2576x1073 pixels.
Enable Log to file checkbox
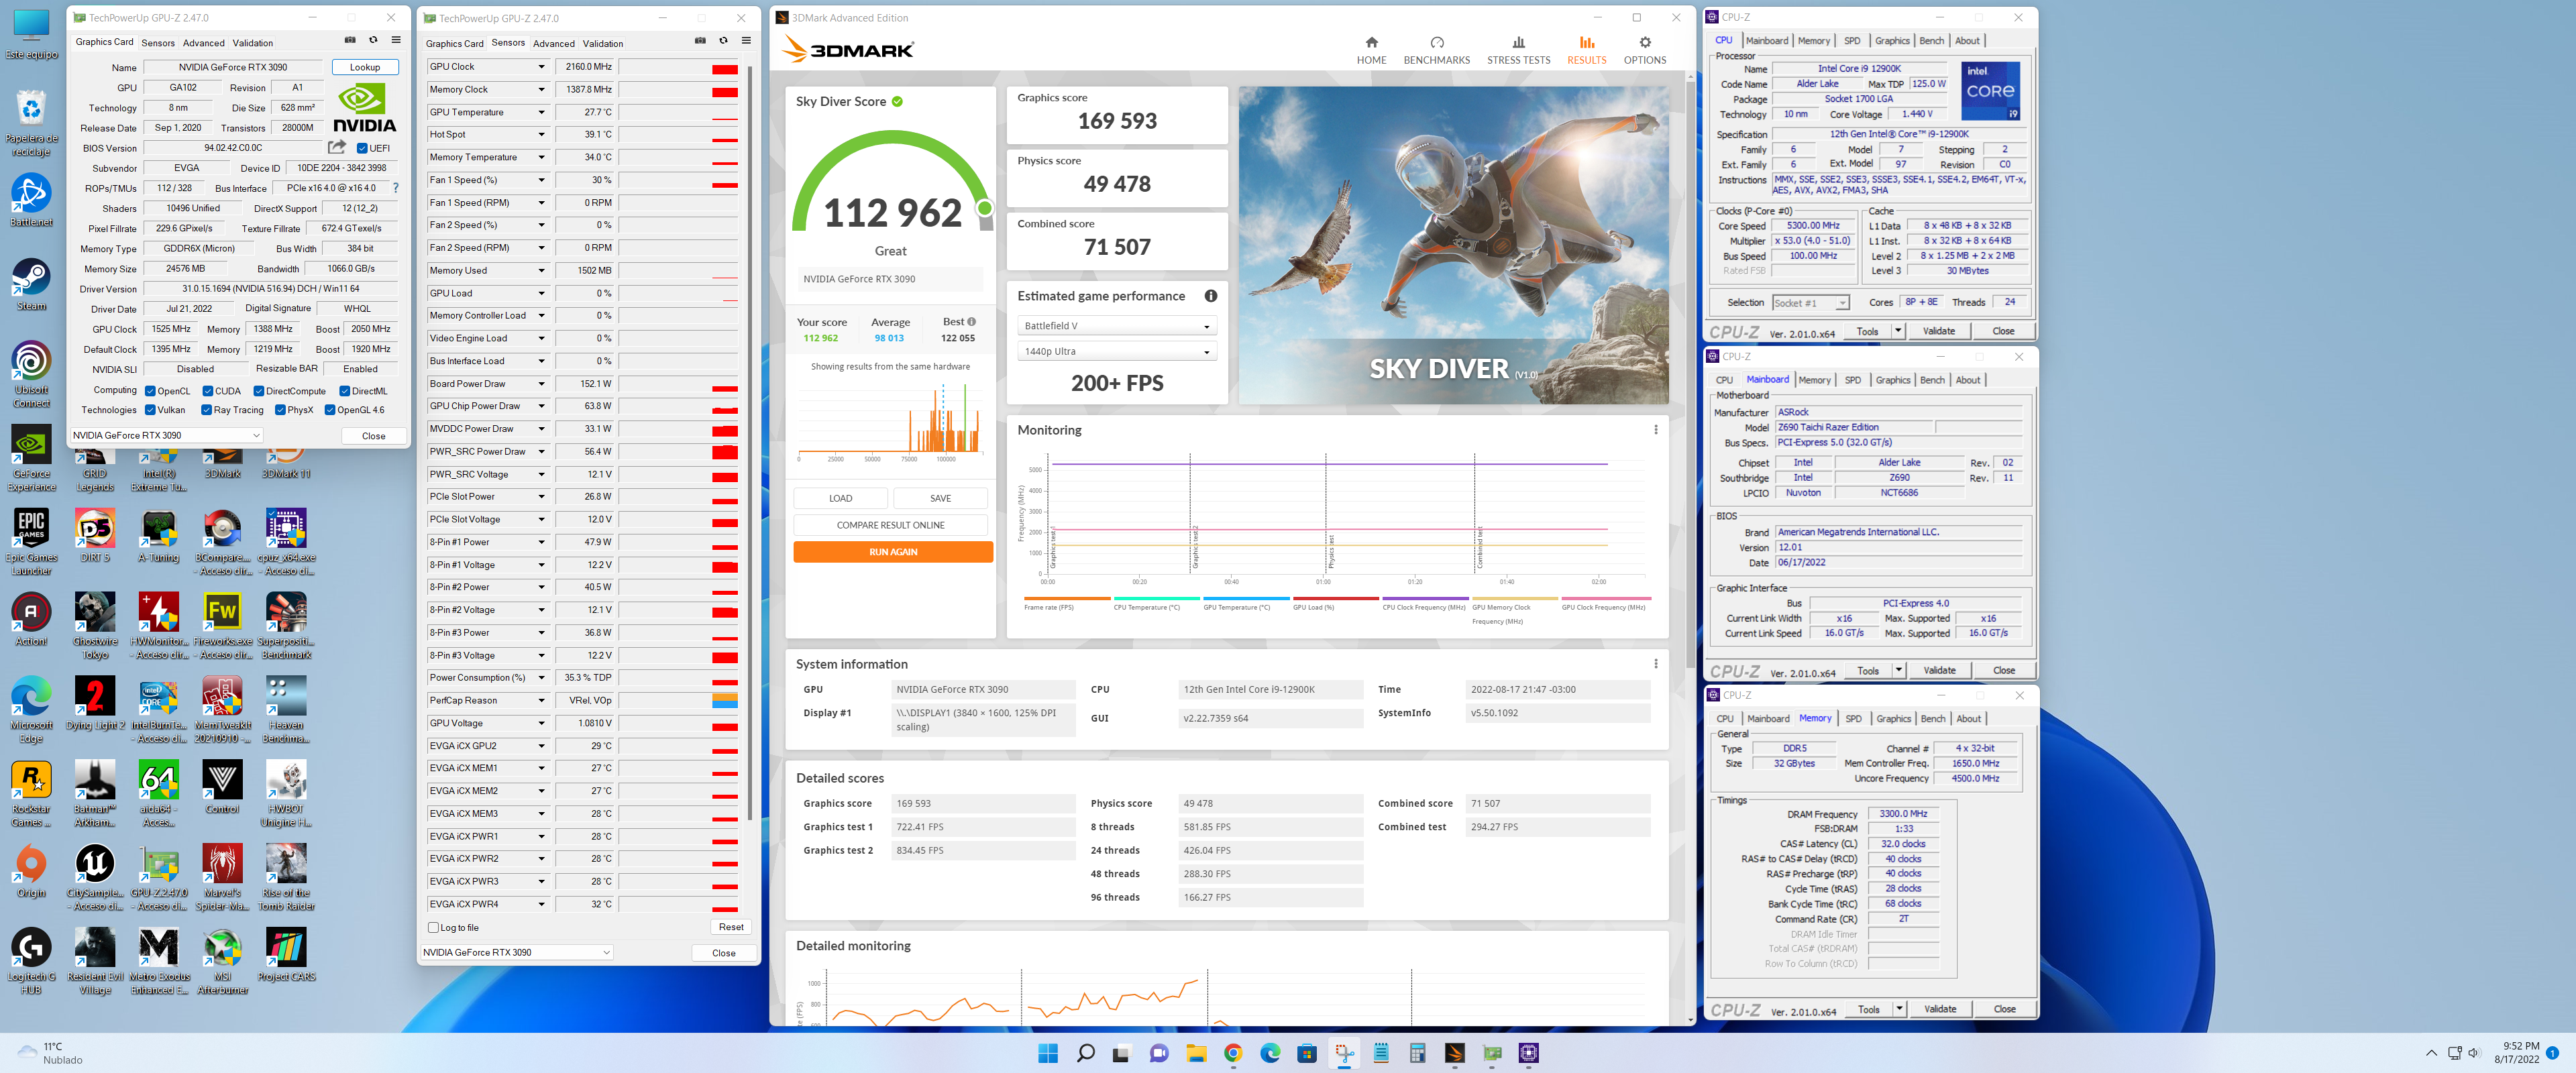(x=433, y=927)
